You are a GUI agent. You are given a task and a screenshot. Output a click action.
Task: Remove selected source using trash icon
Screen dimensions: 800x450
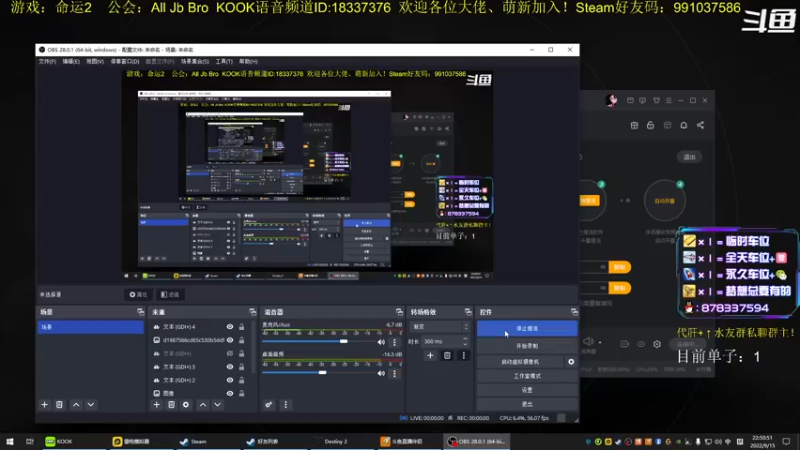point(171,405)
